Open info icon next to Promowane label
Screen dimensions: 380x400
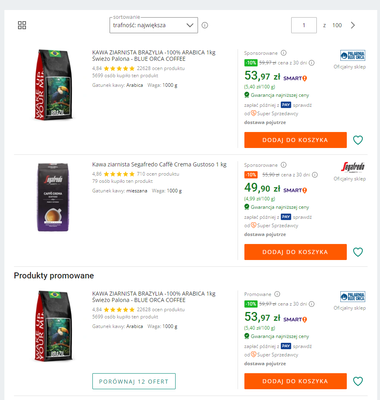277,294
